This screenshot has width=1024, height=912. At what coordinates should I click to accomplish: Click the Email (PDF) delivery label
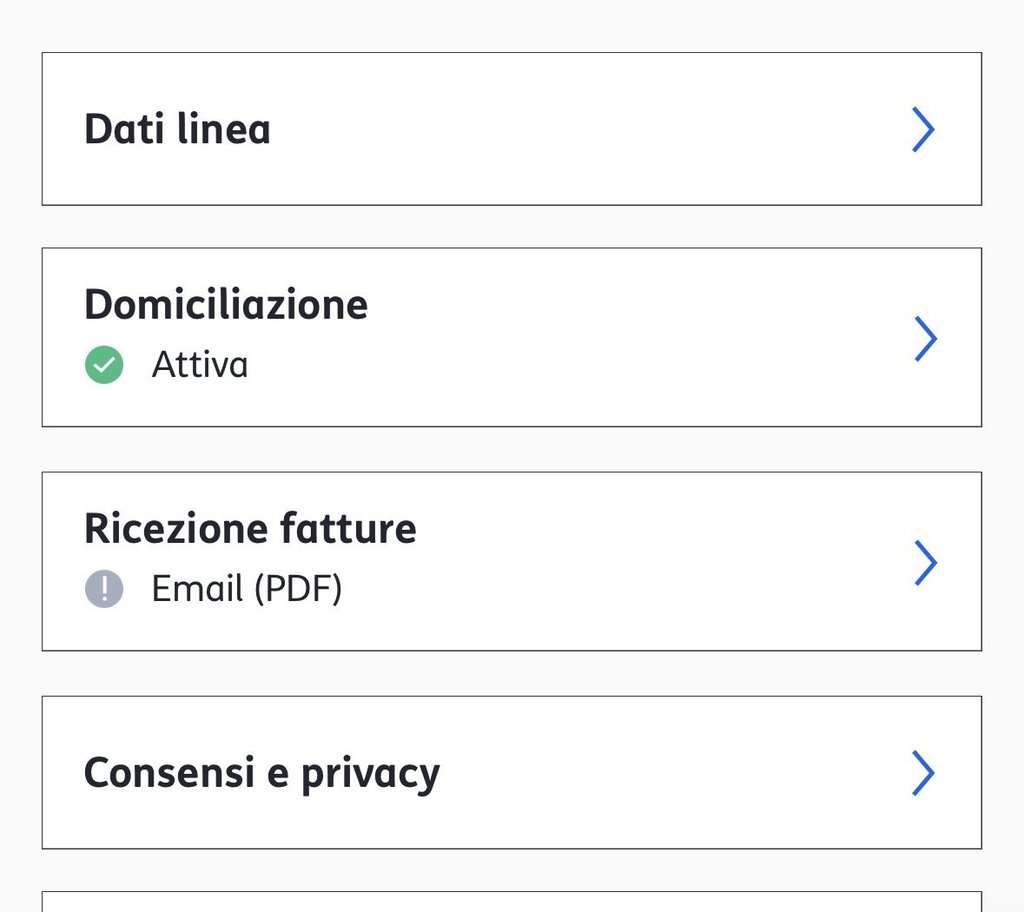[247, 590]
